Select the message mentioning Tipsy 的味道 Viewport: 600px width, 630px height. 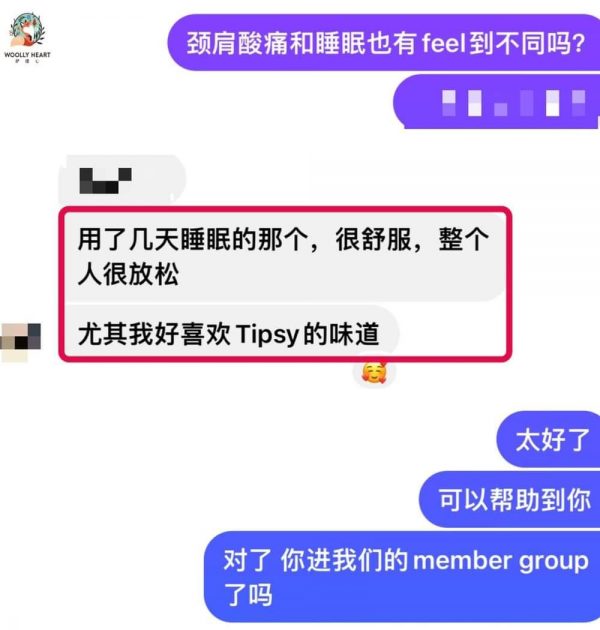(231, 333)
